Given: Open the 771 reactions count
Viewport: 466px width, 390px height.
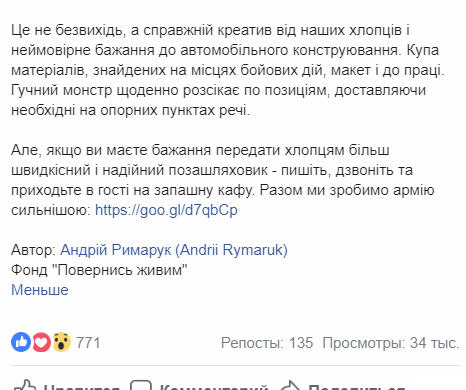Looking at the screenshot, I should [88, 343].
